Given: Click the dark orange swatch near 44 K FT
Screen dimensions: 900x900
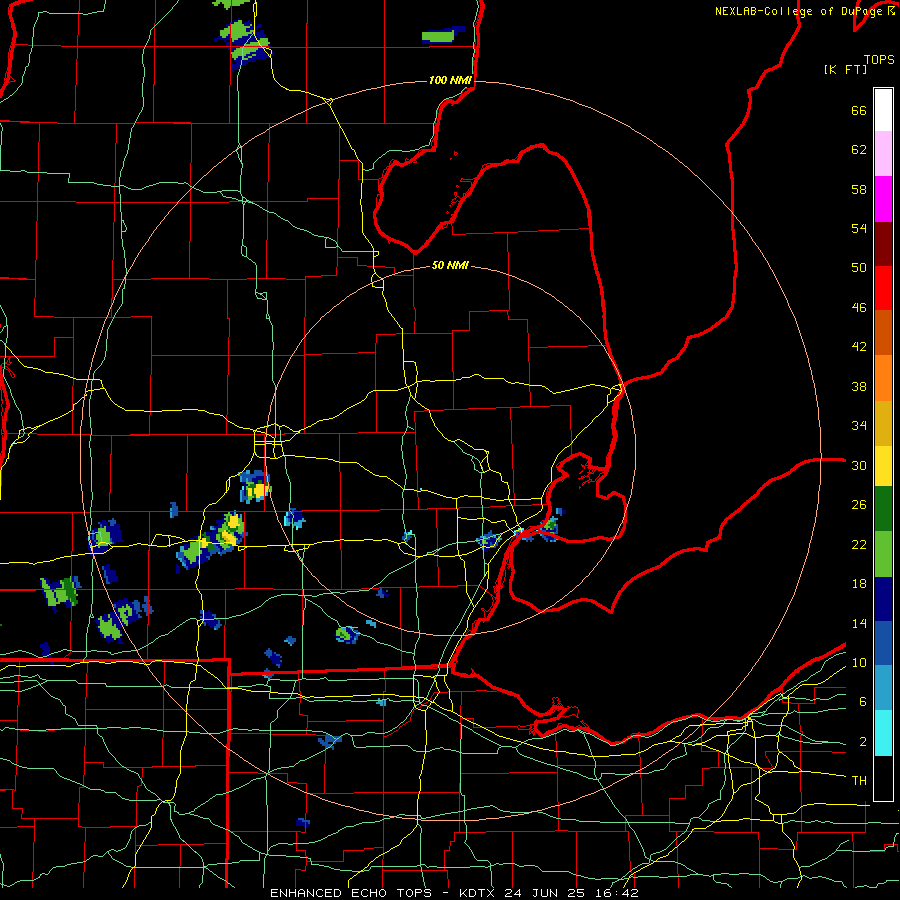Looking at the screenshot, I should coord(883,332).
